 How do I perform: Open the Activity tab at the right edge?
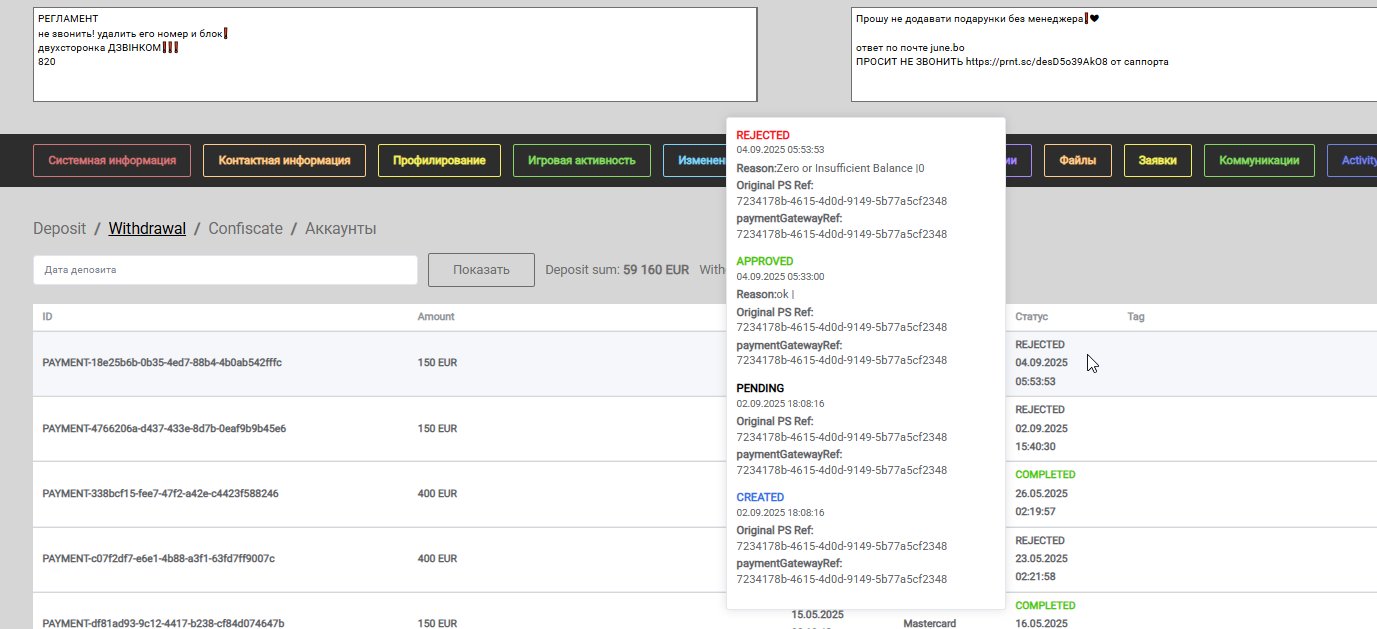pyautogui.click(x=1353, y=160)
